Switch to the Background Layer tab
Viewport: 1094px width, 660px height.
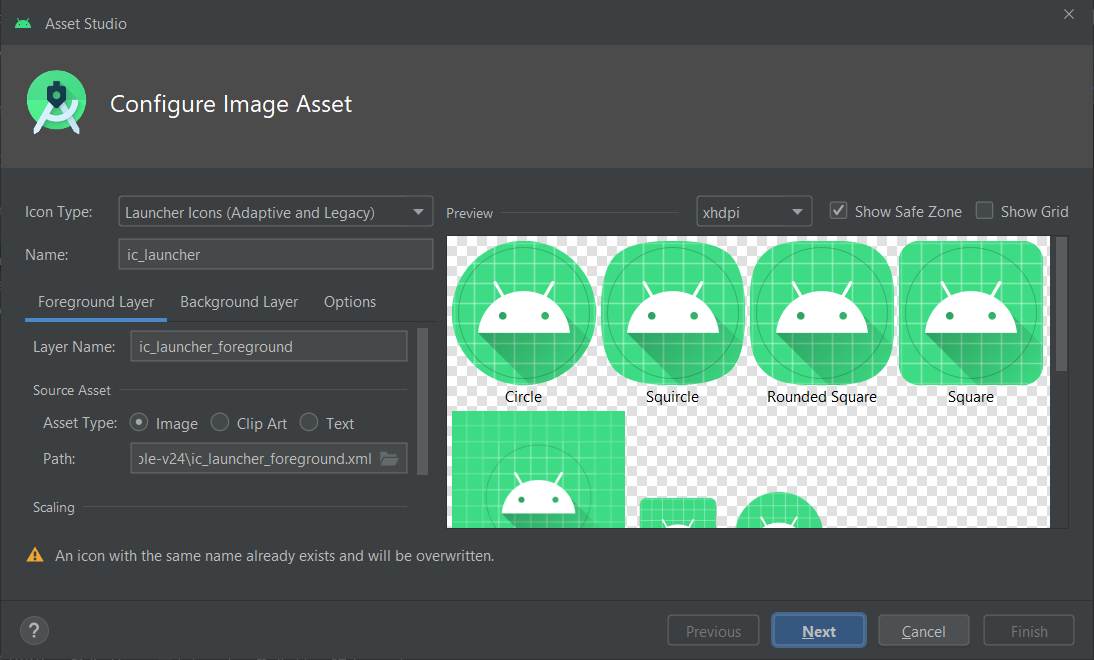point(239,302)
